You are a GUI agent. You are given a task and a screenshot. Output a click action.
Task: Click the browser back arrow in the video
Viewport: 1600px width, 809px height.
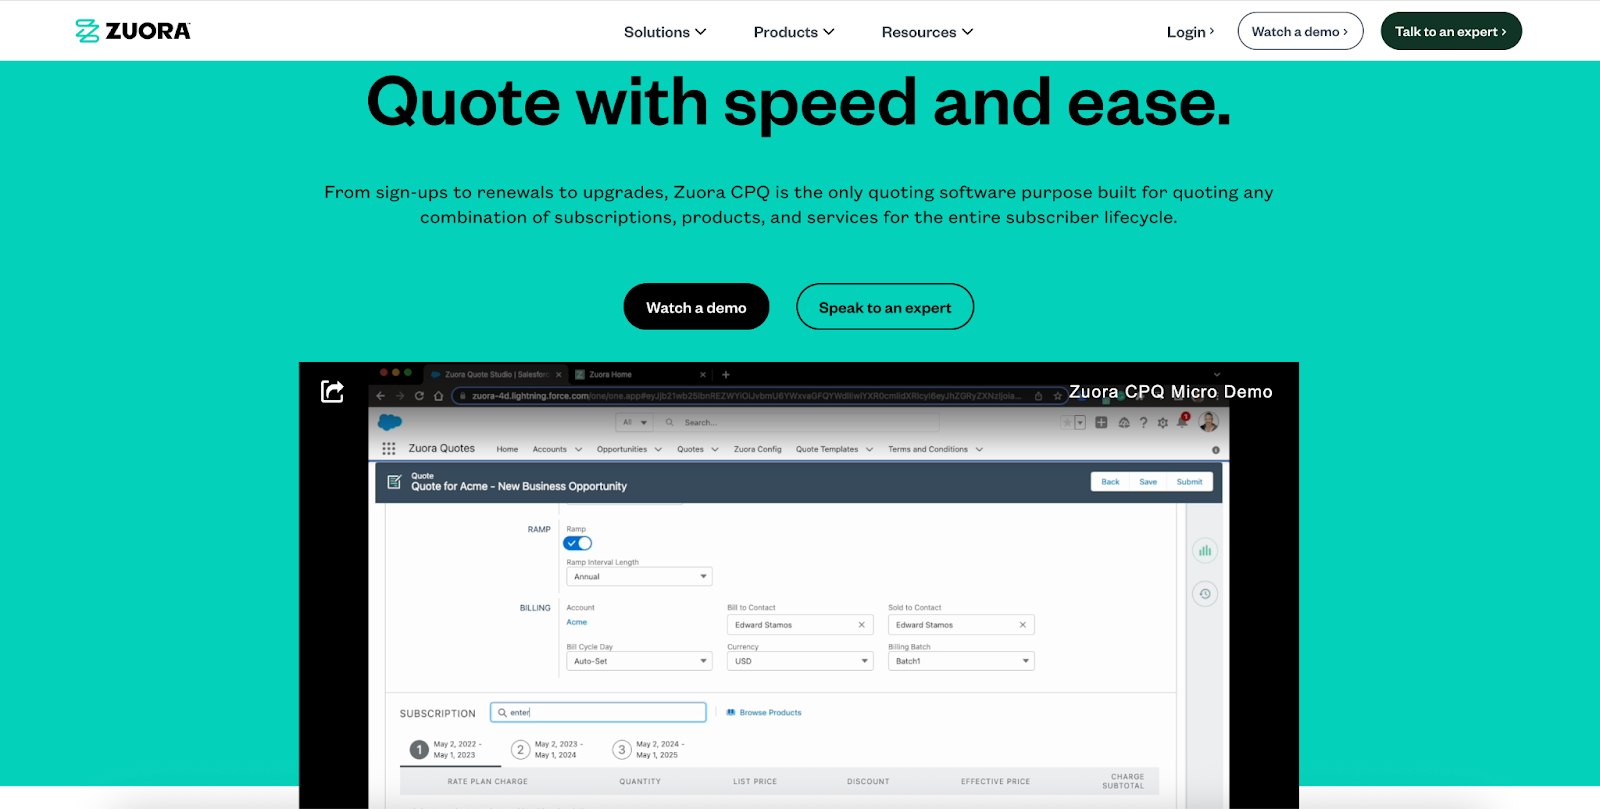[x=380, y=396]
